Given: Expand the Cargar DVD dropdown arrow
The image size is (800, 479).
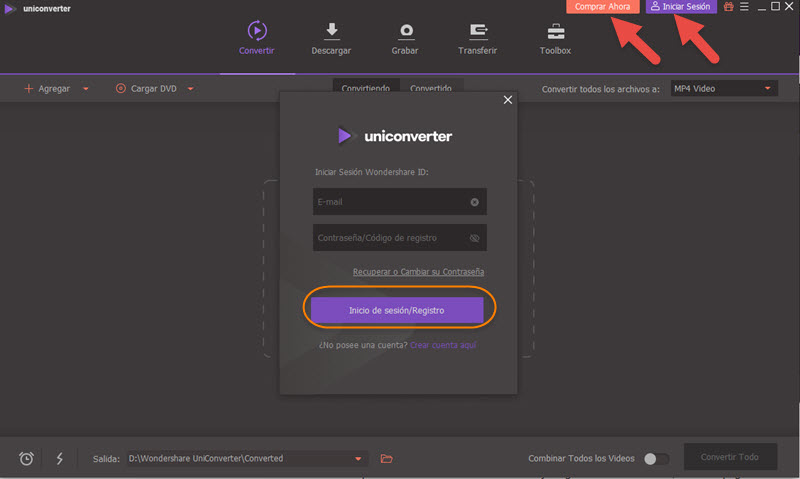Looking at the screenshot, I should tap(190, 89).
